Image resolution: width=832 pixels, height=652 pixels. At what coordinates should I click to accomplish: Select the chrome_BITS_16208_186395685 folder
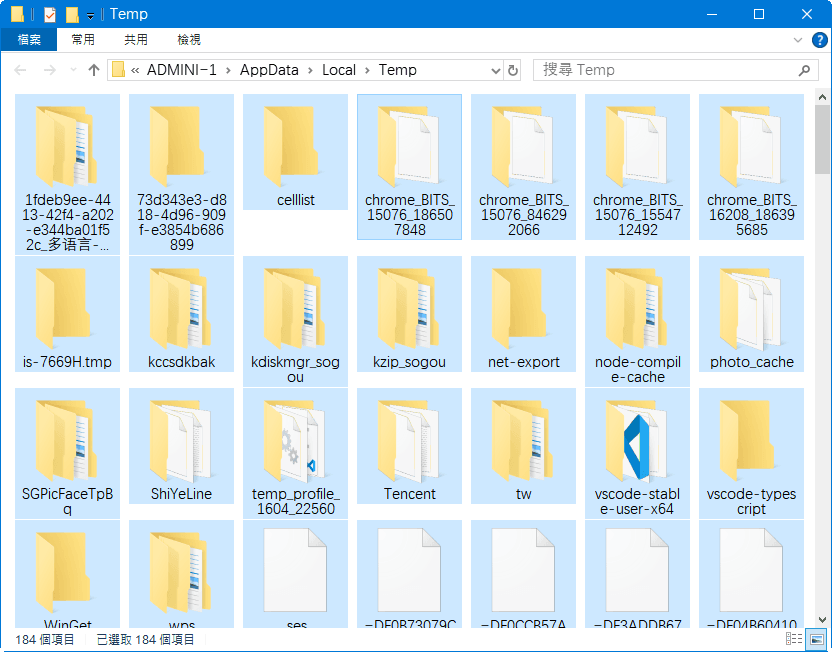click(751, 167)
